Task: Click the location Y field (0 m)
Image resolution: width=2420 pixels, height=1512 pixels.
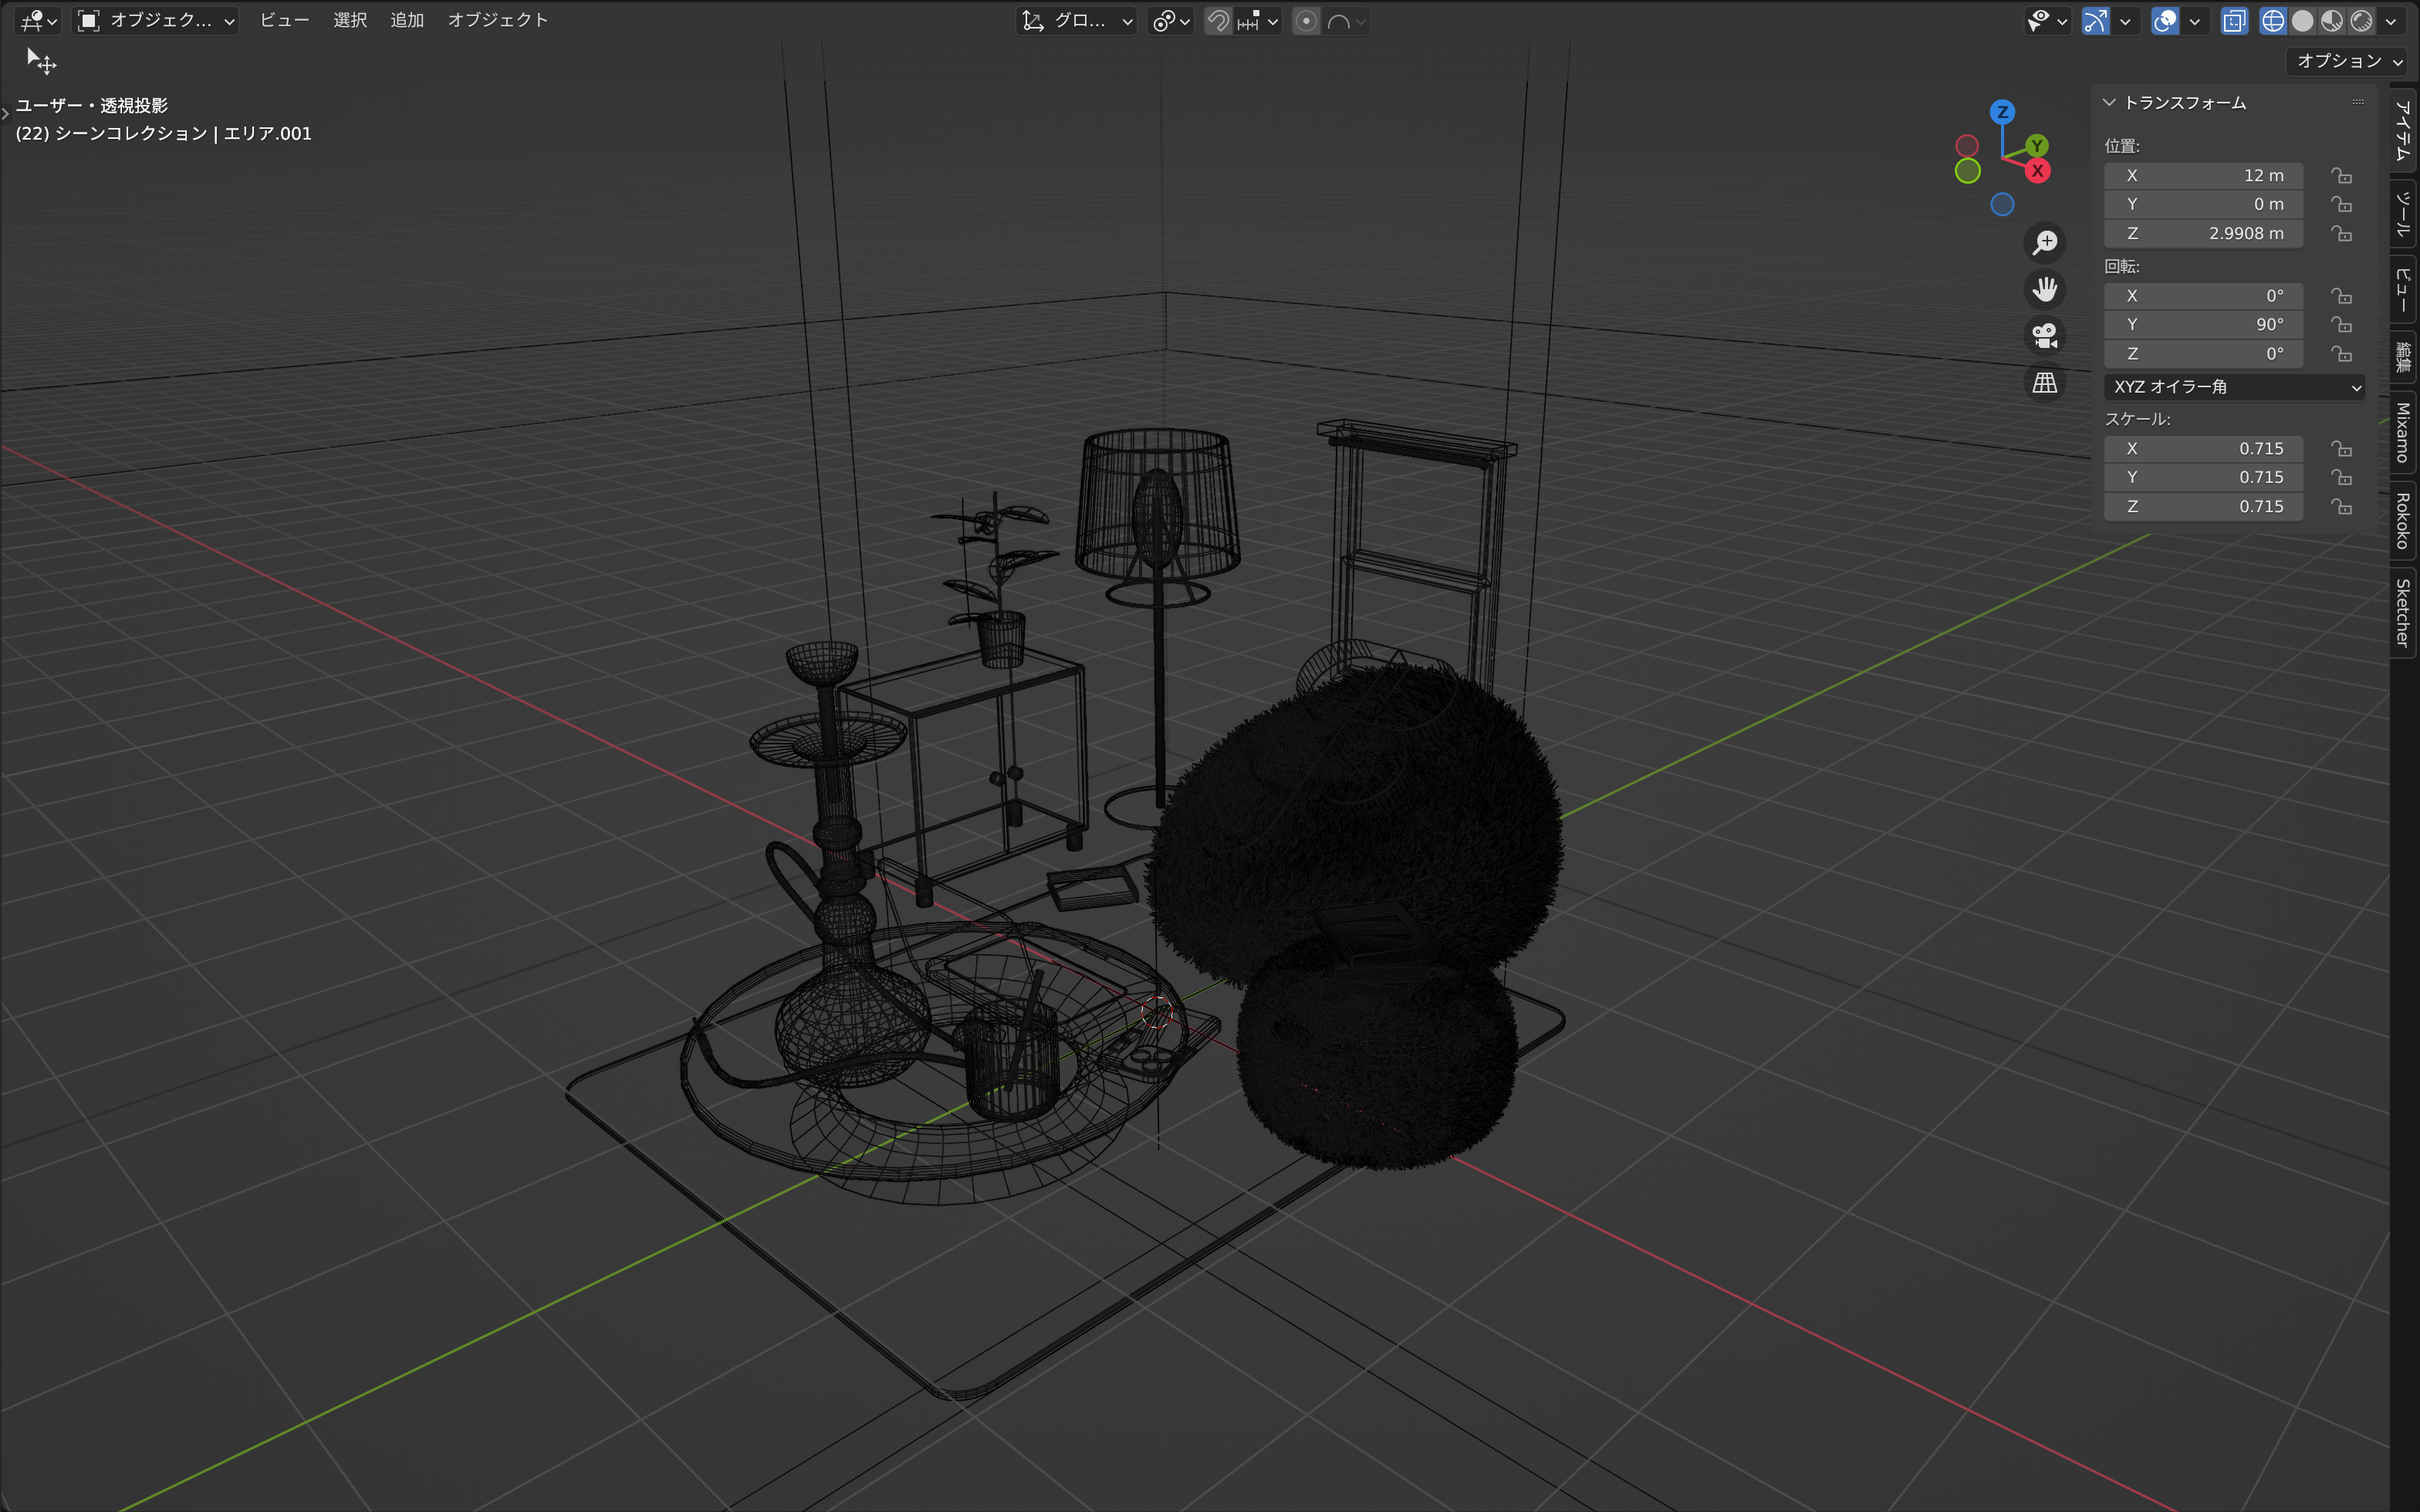Action: [x=2203, y=204]
